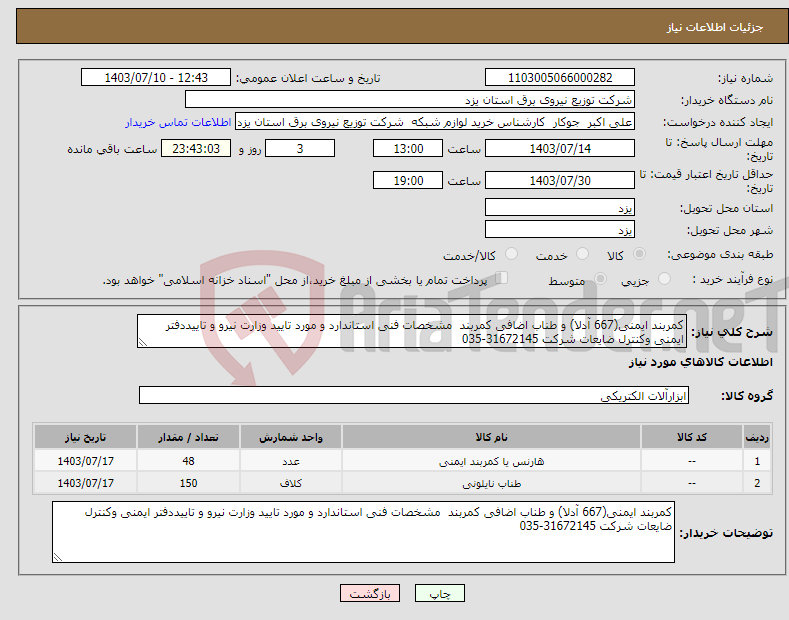Click the resize handle of شرح کلی نیاز textarea

pos(143,343)
